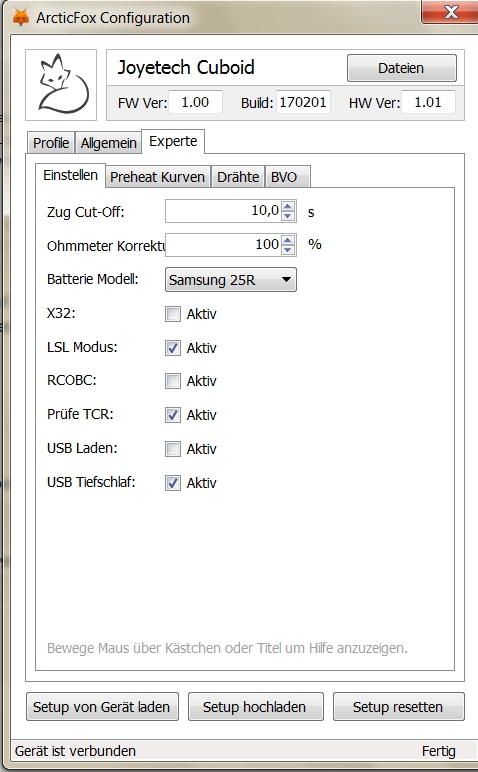Disable the LSL Modus checkbox
The height and width of the screenshot is (772, 478).
click(x=173, y=348)
